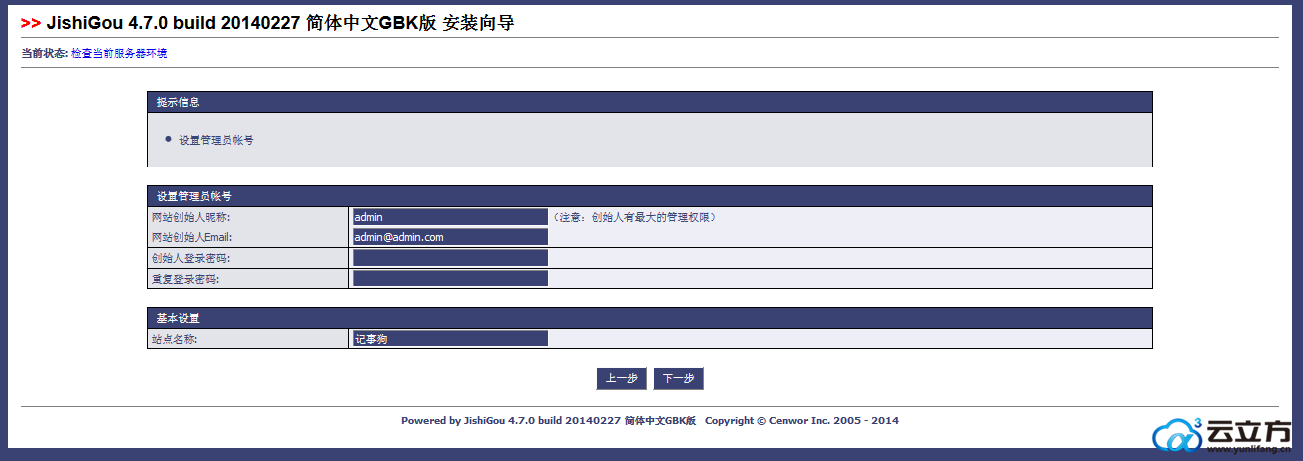Focus the 创始人登录密码 password field

tap(450, 258)
